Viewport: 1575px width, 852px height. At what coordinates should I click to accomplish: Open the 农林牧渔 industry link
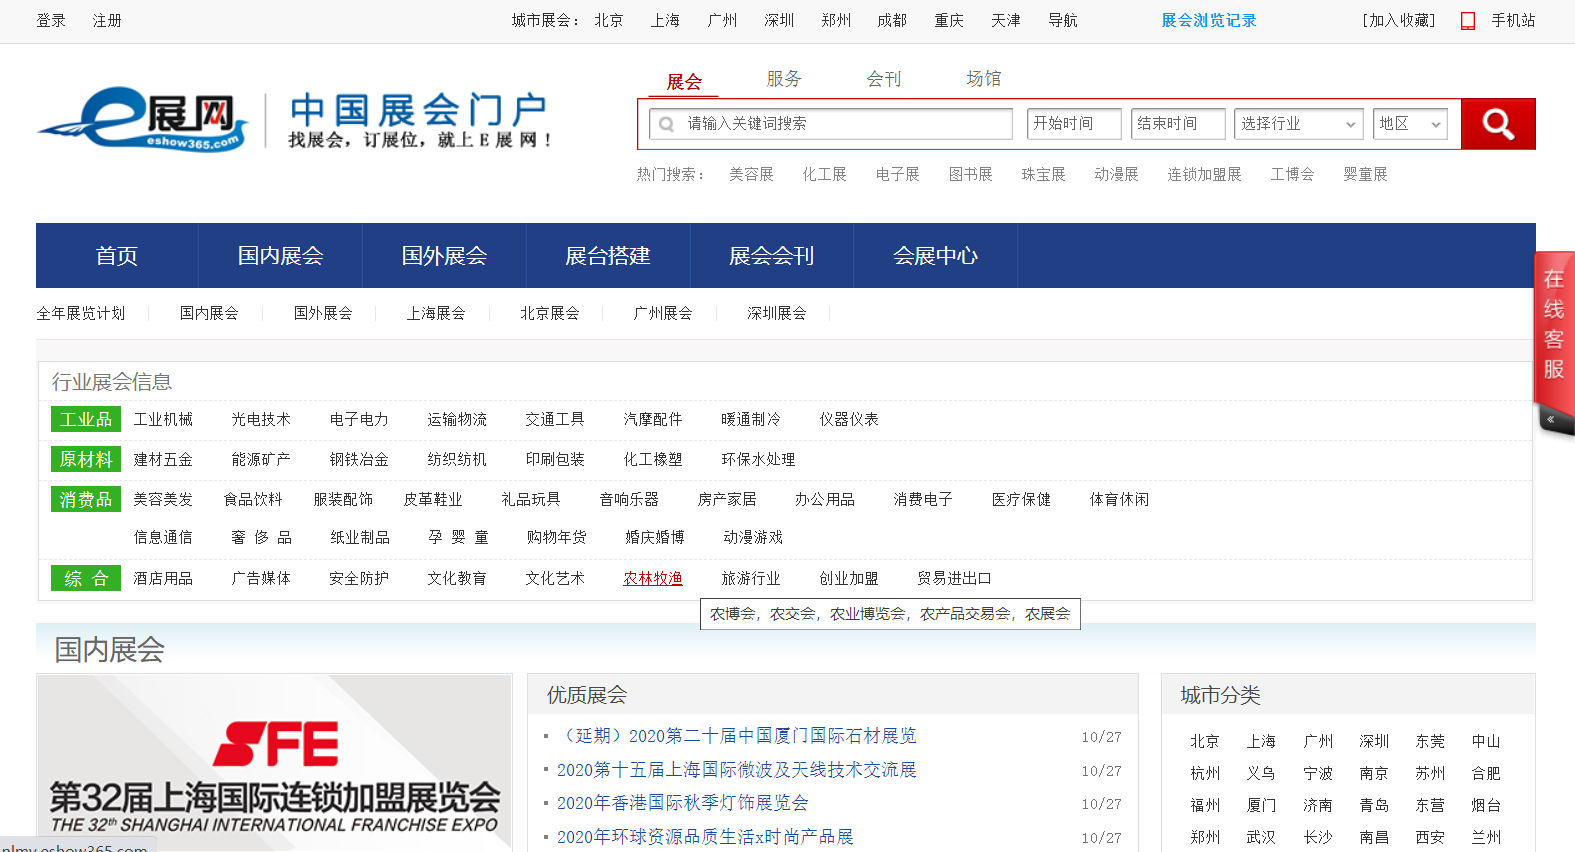[x=653, y=579]
